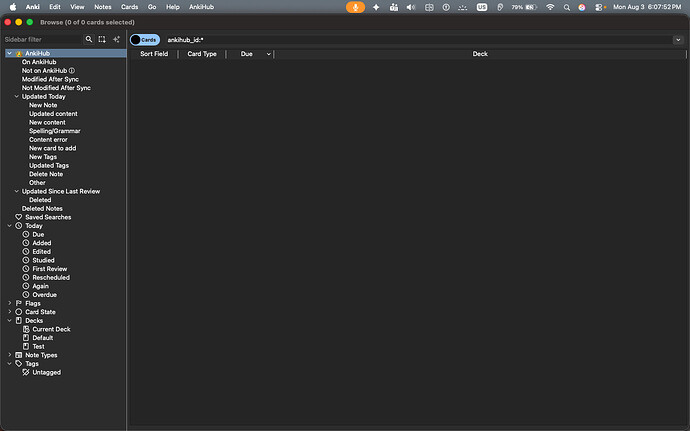
Task: Click the flag icon beside Flags
Action: (x=18, y=303)
